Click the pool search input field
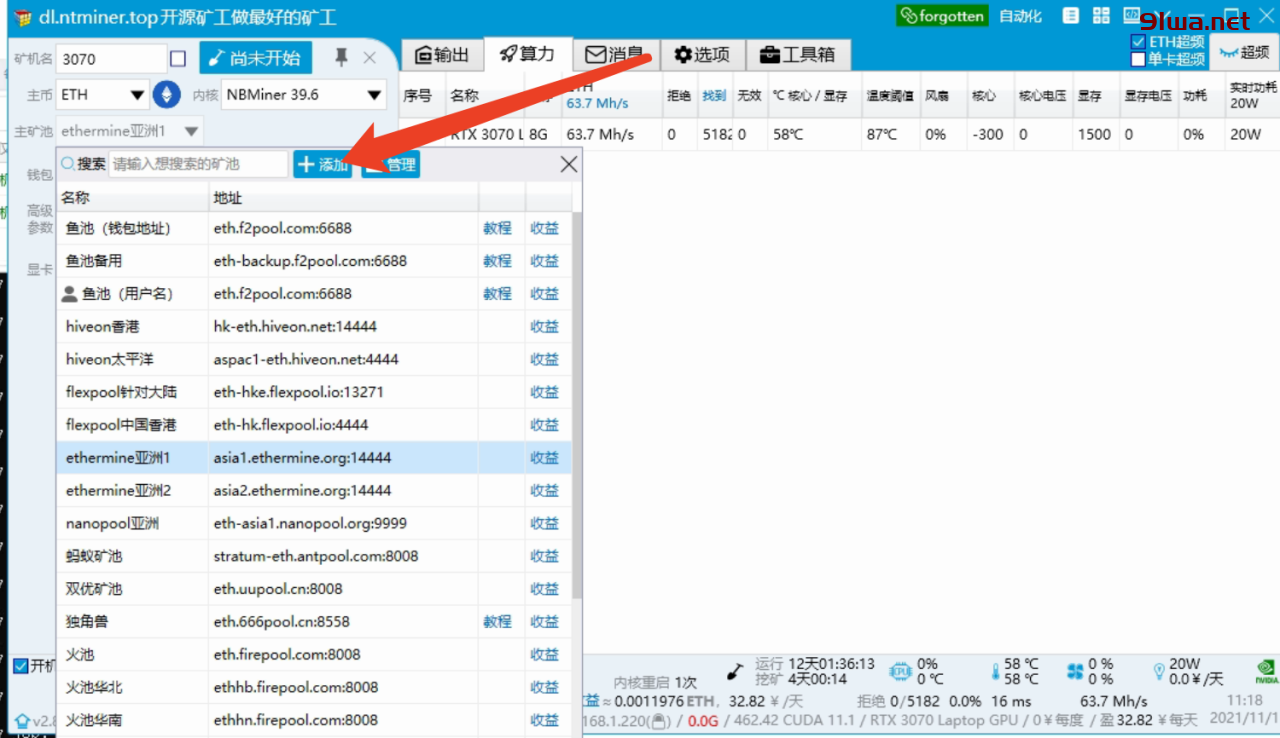1280x738 pixels. 198,164
